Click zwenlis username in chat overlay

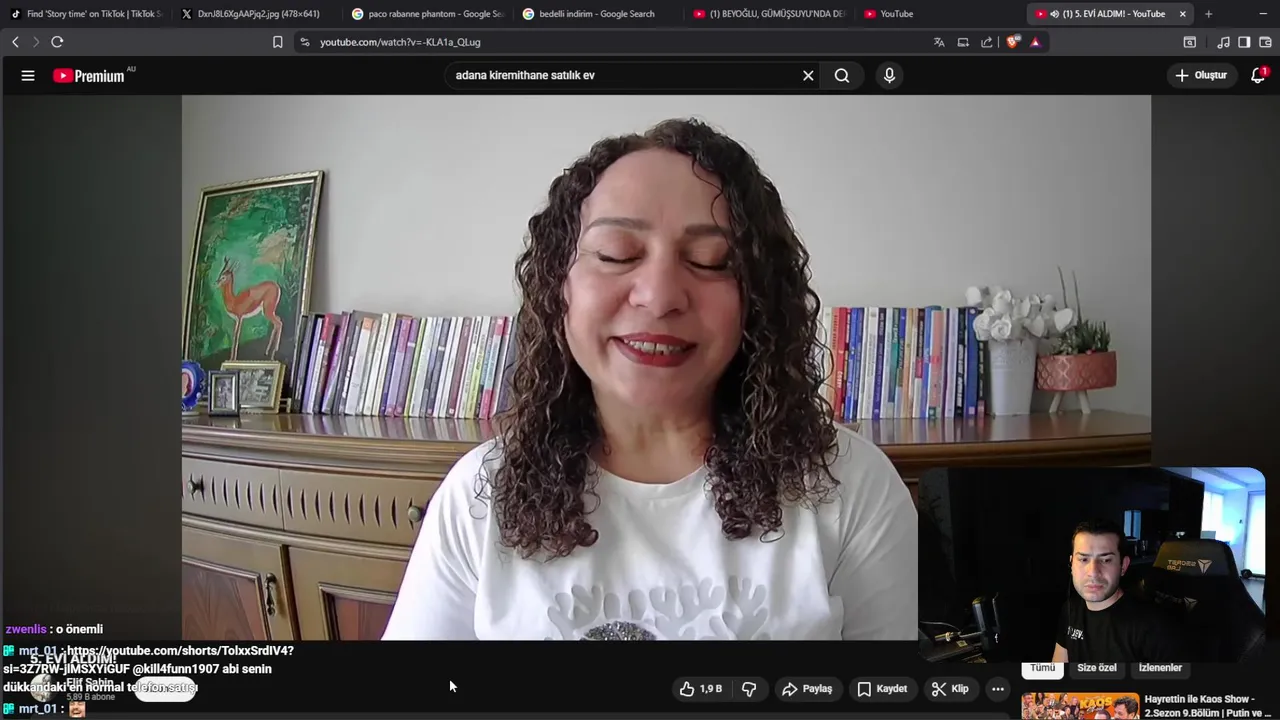coord(26,629)
